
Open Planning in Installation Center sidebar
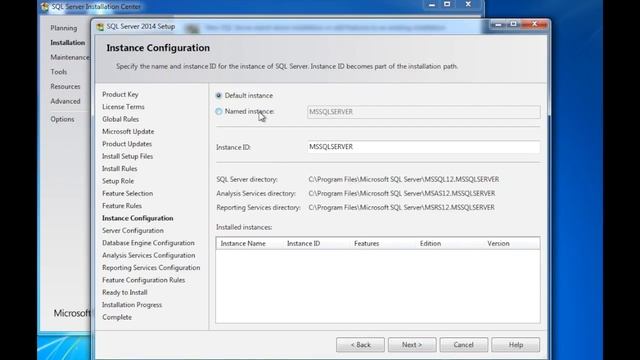[x=64, y=28]
